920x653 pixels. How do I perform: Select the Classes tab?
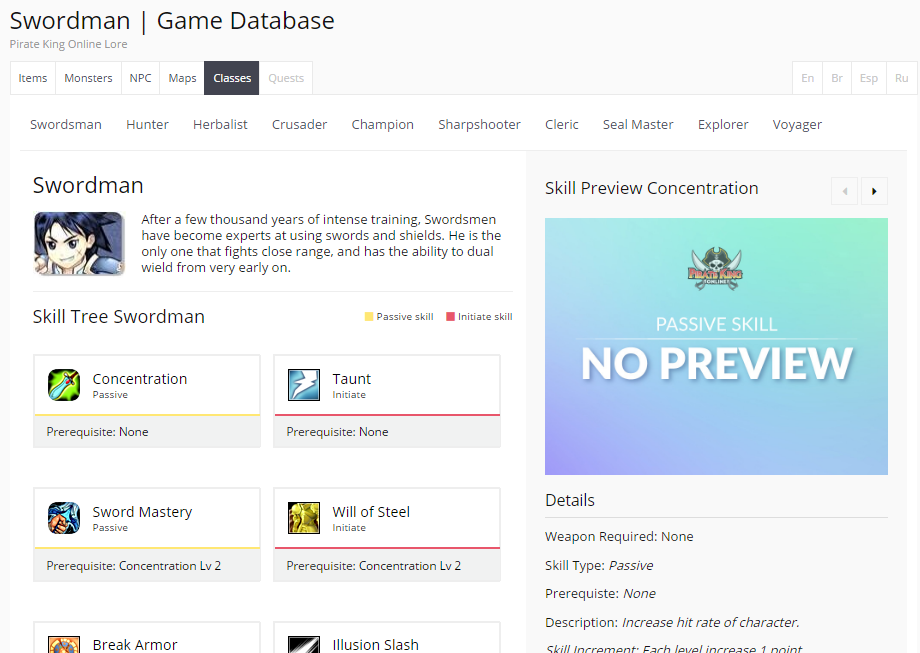coord(232,78)
